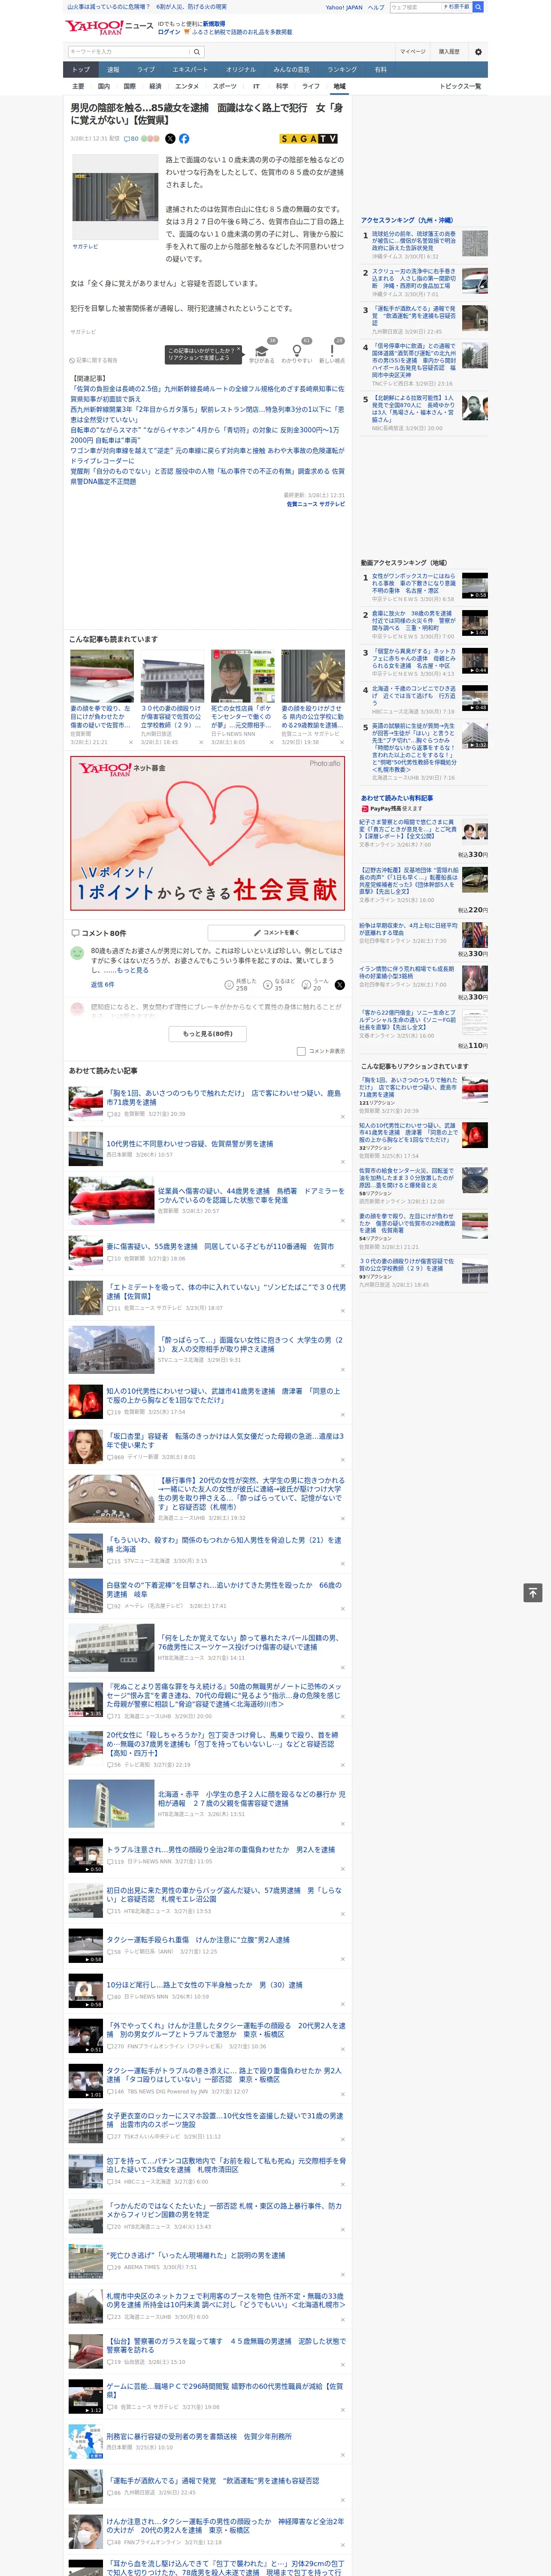Open video ranking item 女性がワンボックスカーにはねられる
This screenshot has width=551, height=2576.
coord(414,583)
